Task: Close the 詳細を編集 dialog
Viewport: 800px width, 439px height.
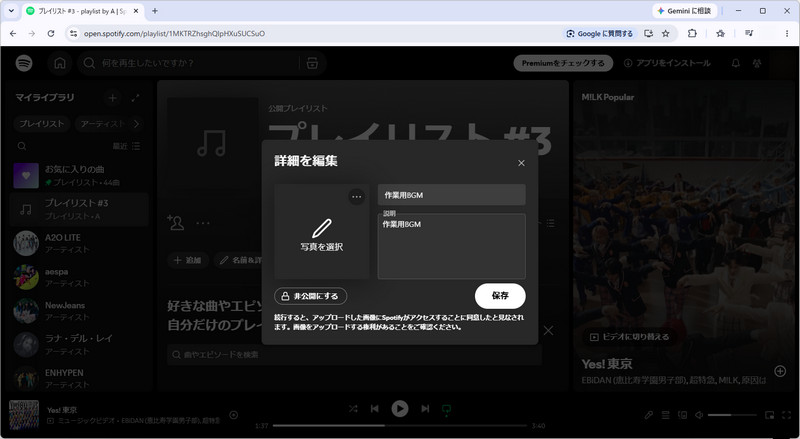Action: click(x=521, y=163)
